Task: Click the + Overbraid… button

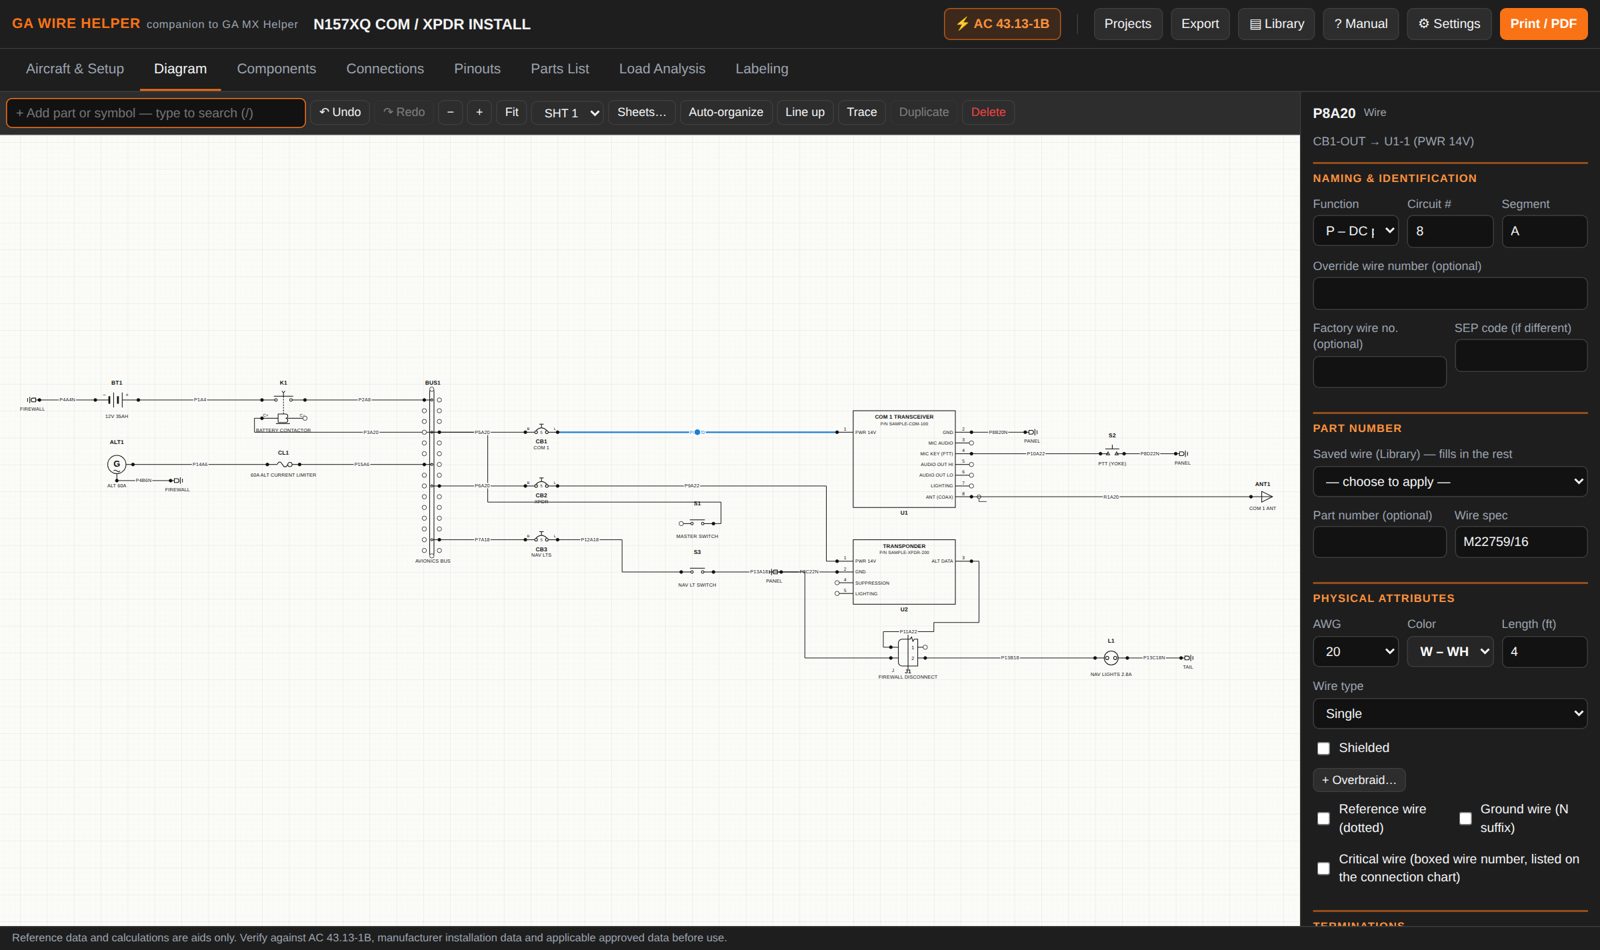Action: point(1359,780)
